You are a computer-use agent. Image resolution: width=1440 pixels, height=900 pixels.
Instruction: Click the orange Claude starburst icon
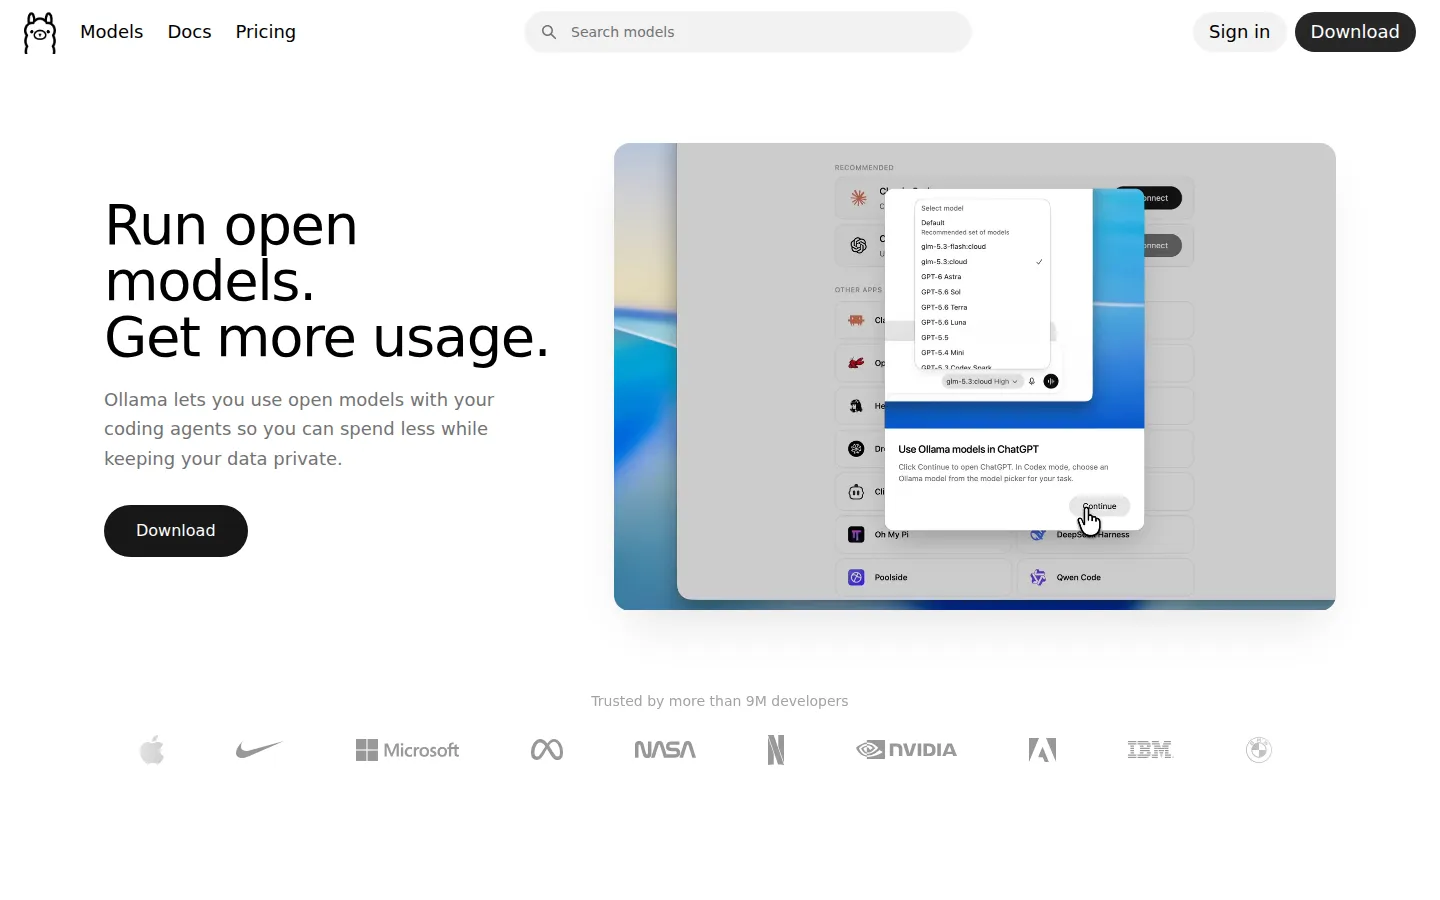[858, 198]
